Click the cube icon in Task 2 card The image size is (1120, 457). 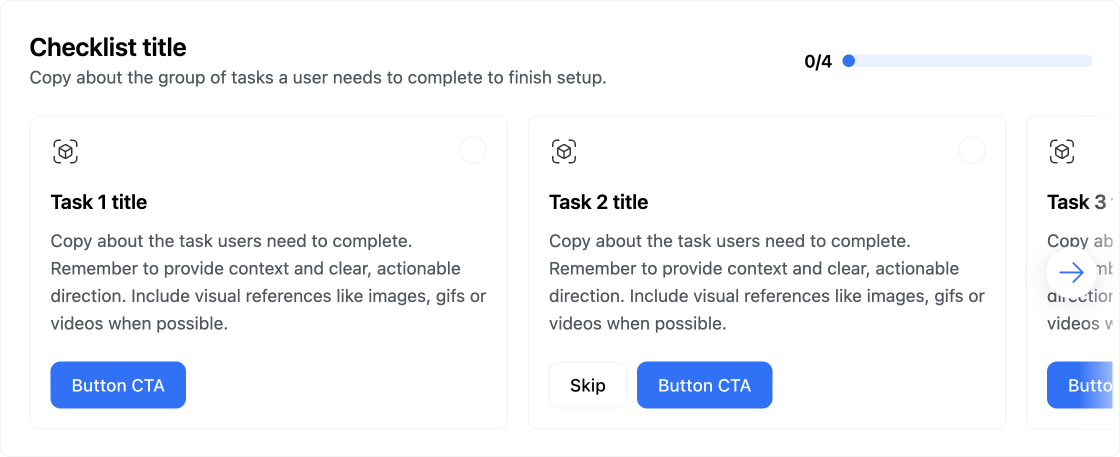click(564, 152)
